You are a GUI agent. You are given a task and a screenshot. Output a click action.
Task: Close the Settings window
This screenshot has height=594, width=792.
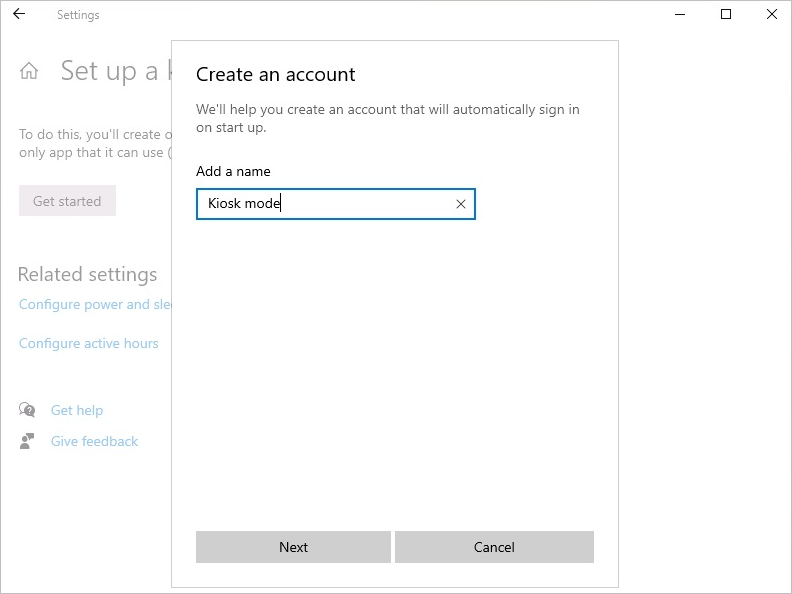[771, 14]
